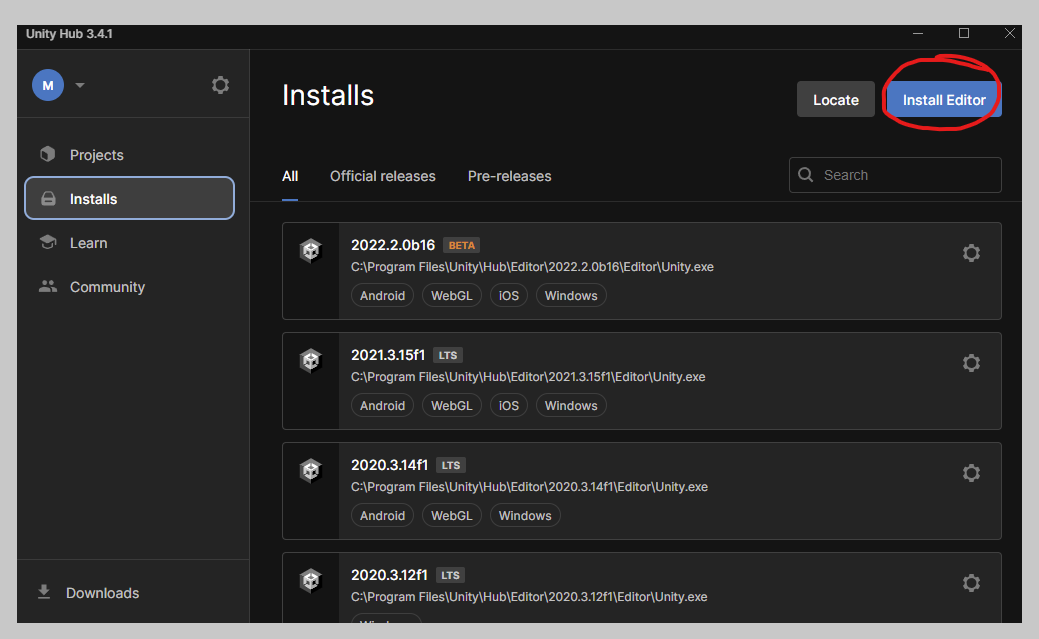Open settings gear for 2022.2.0b16
This screenshot has width=1039, height=639.
(x=971, y=253)
